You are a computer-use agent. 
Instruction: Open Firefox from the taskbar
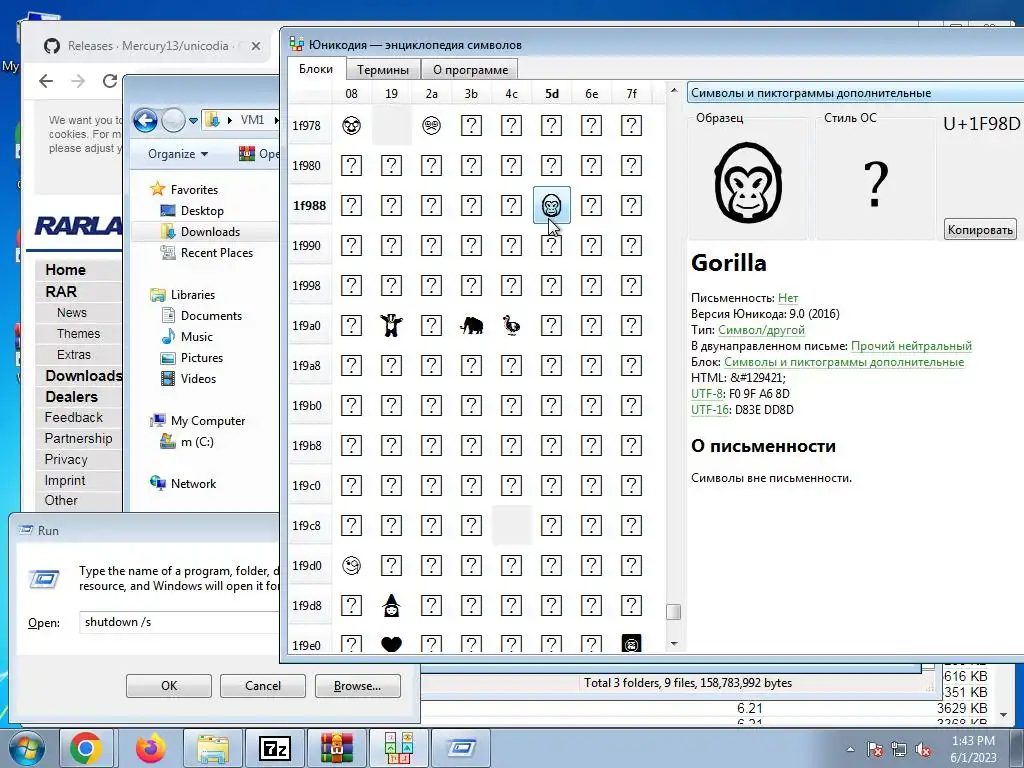tap(151, 748)
